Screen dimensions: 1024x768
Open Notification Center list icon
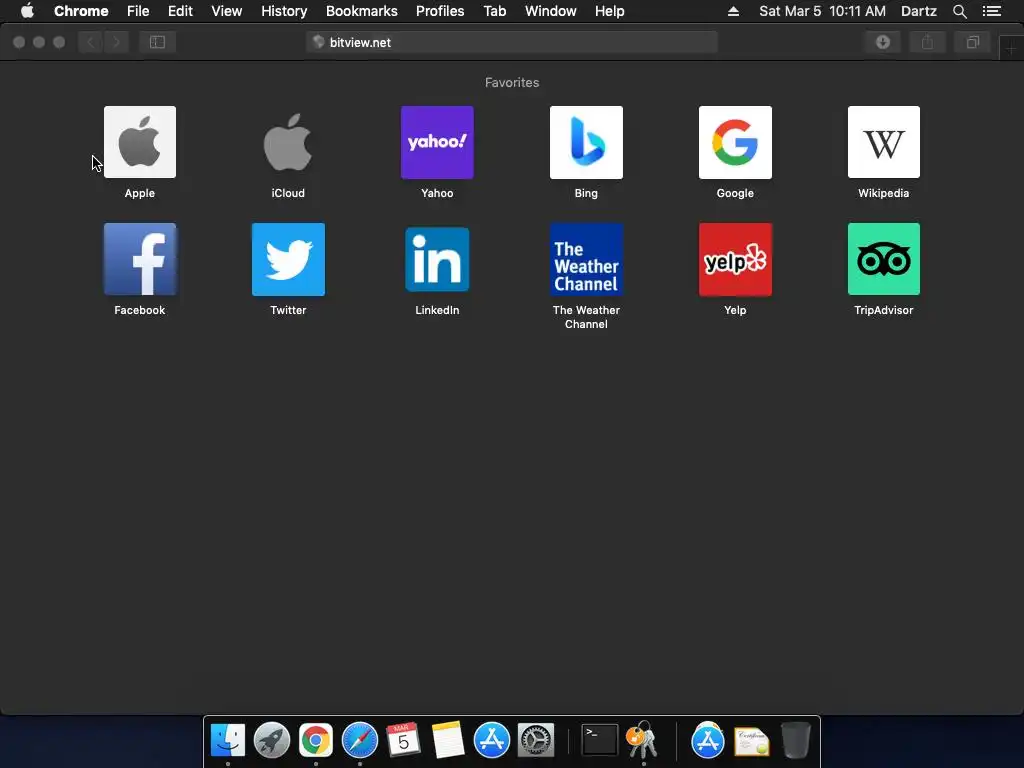(x=992, y=11)
